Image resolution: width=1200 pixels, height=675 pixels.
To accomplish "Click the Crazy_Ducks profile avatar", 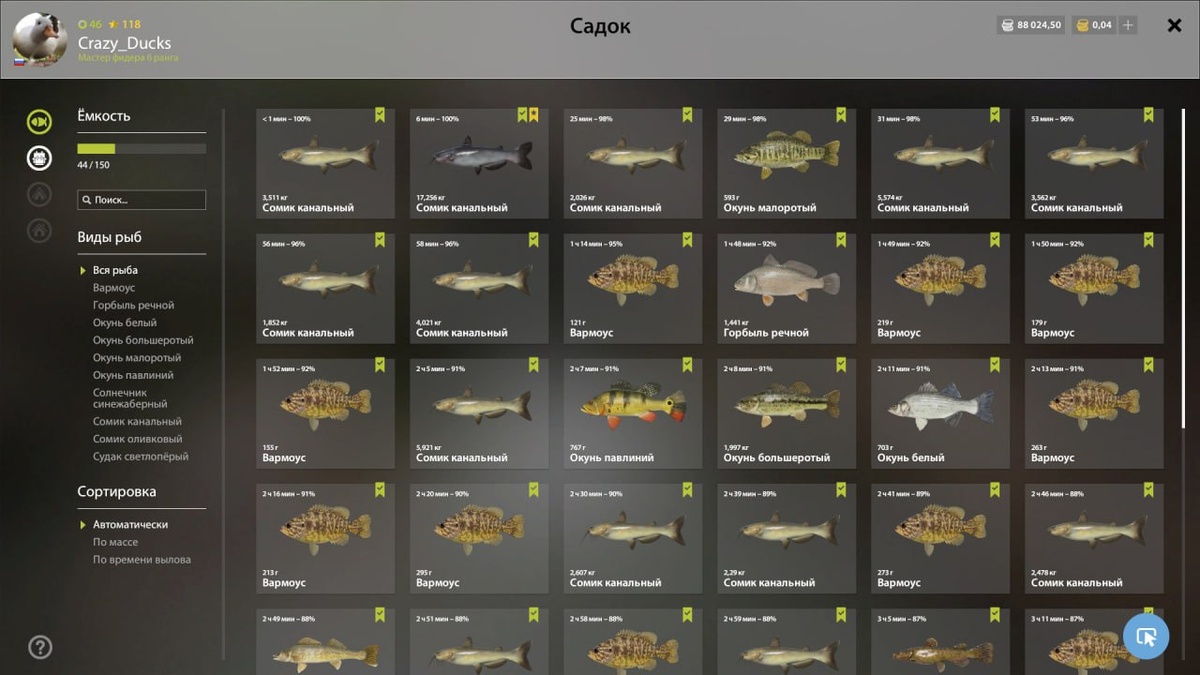I will [x=40, y=40].
